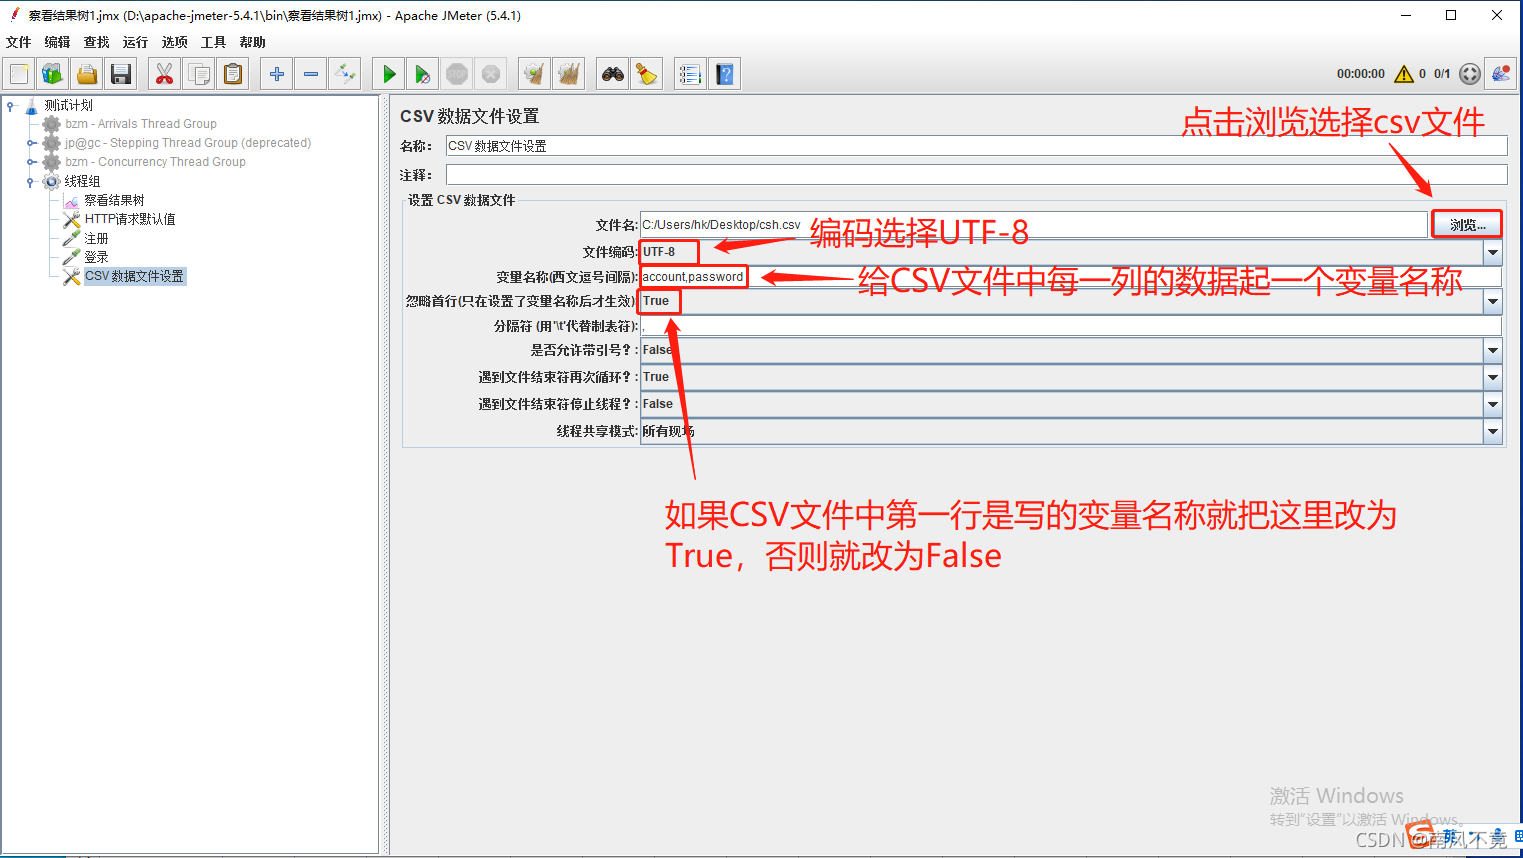Open the 选项 menu
This screenshot has height=858, width=1523.
[x=175, y=42]
